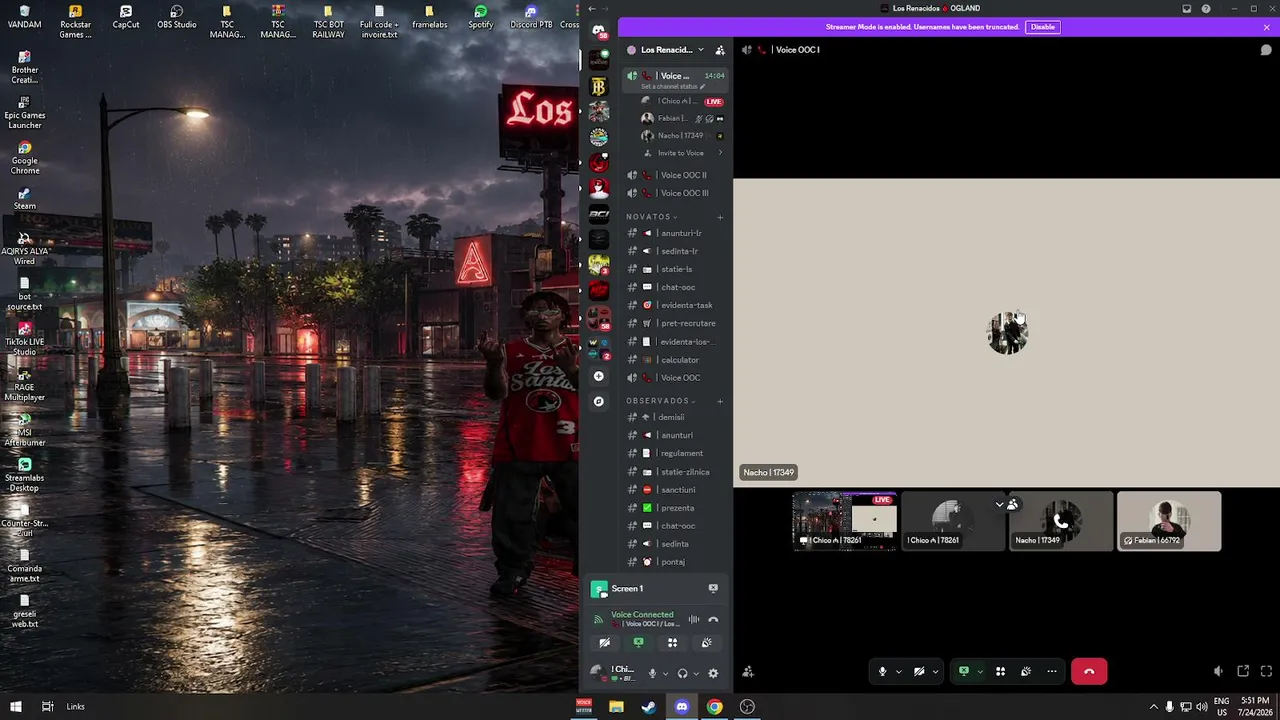
Task: Stop streaming Screen 1 icon
Action: (713, 588)
